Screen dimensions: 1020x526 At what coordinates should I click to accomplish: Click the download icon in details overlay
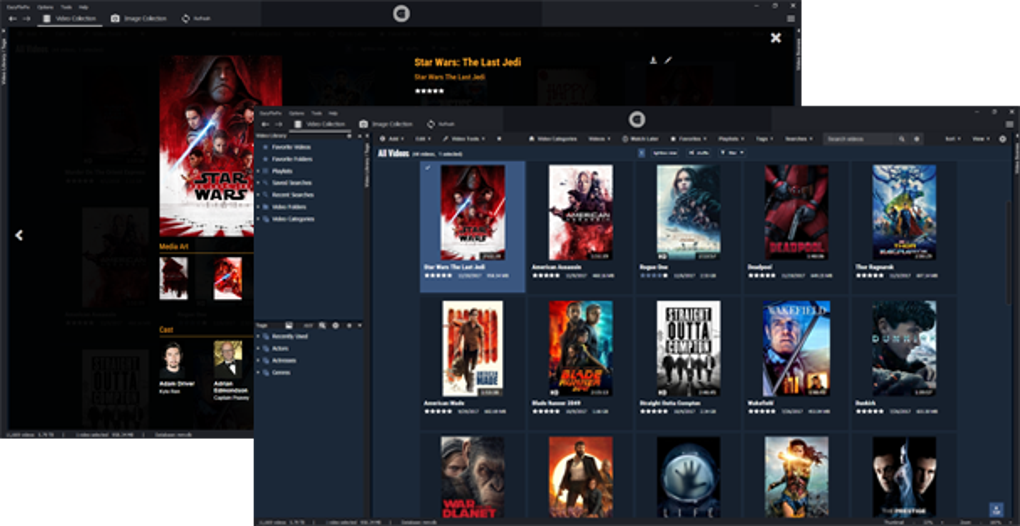653,60
